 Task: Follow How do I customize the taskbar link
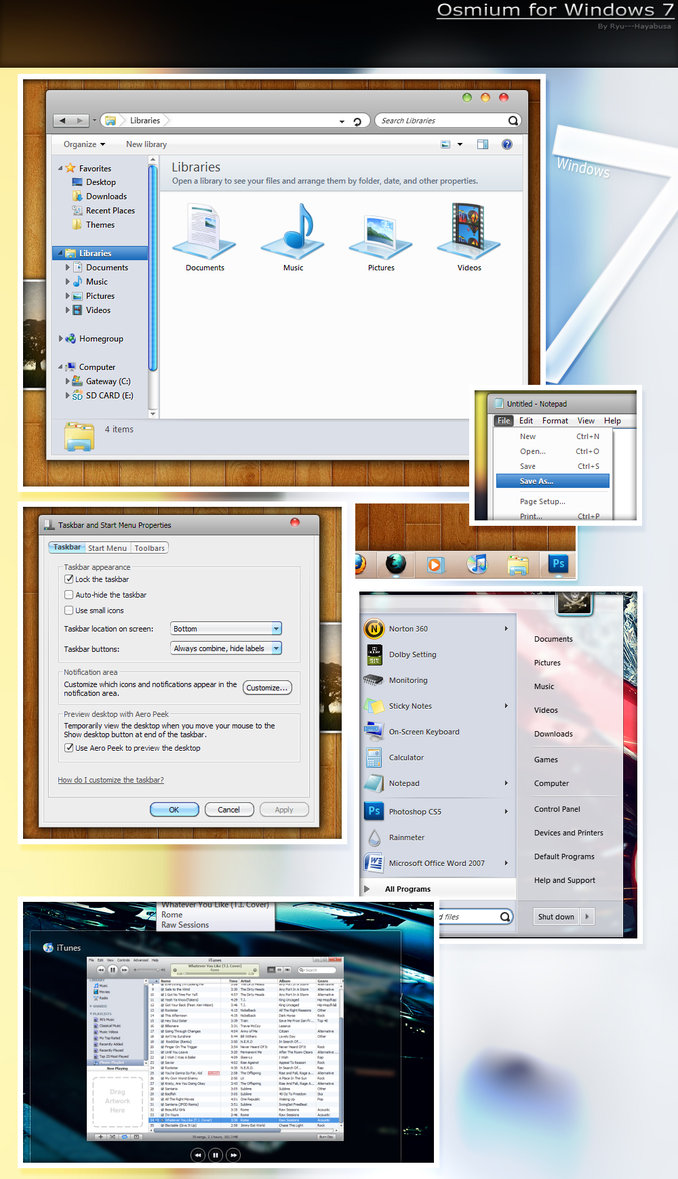pos(111,780)
